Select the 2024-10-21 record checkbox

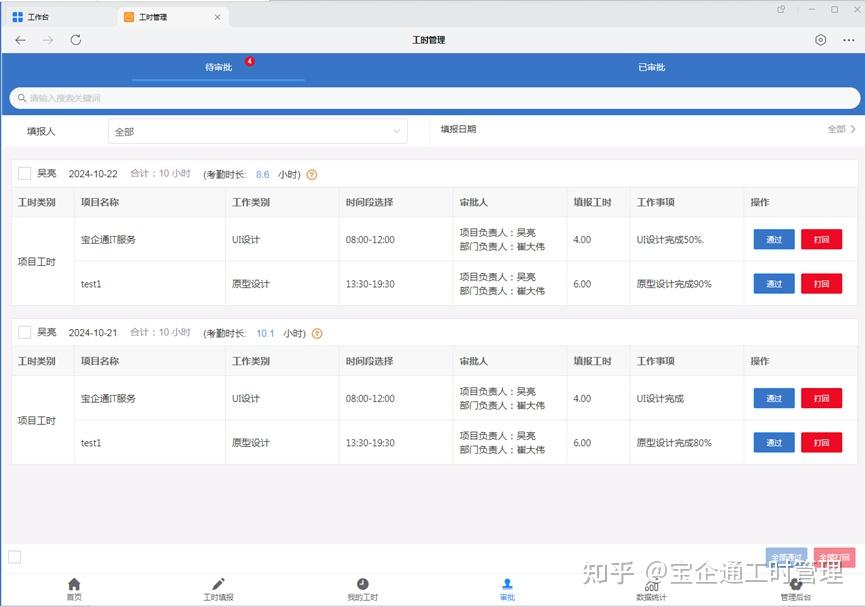[24, 333]
